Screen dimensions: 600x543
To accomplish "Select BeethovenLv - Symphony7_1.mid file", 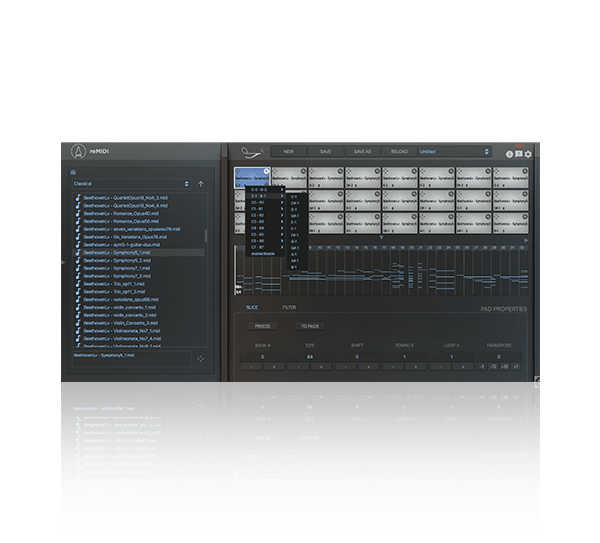I will pos(116,268).
